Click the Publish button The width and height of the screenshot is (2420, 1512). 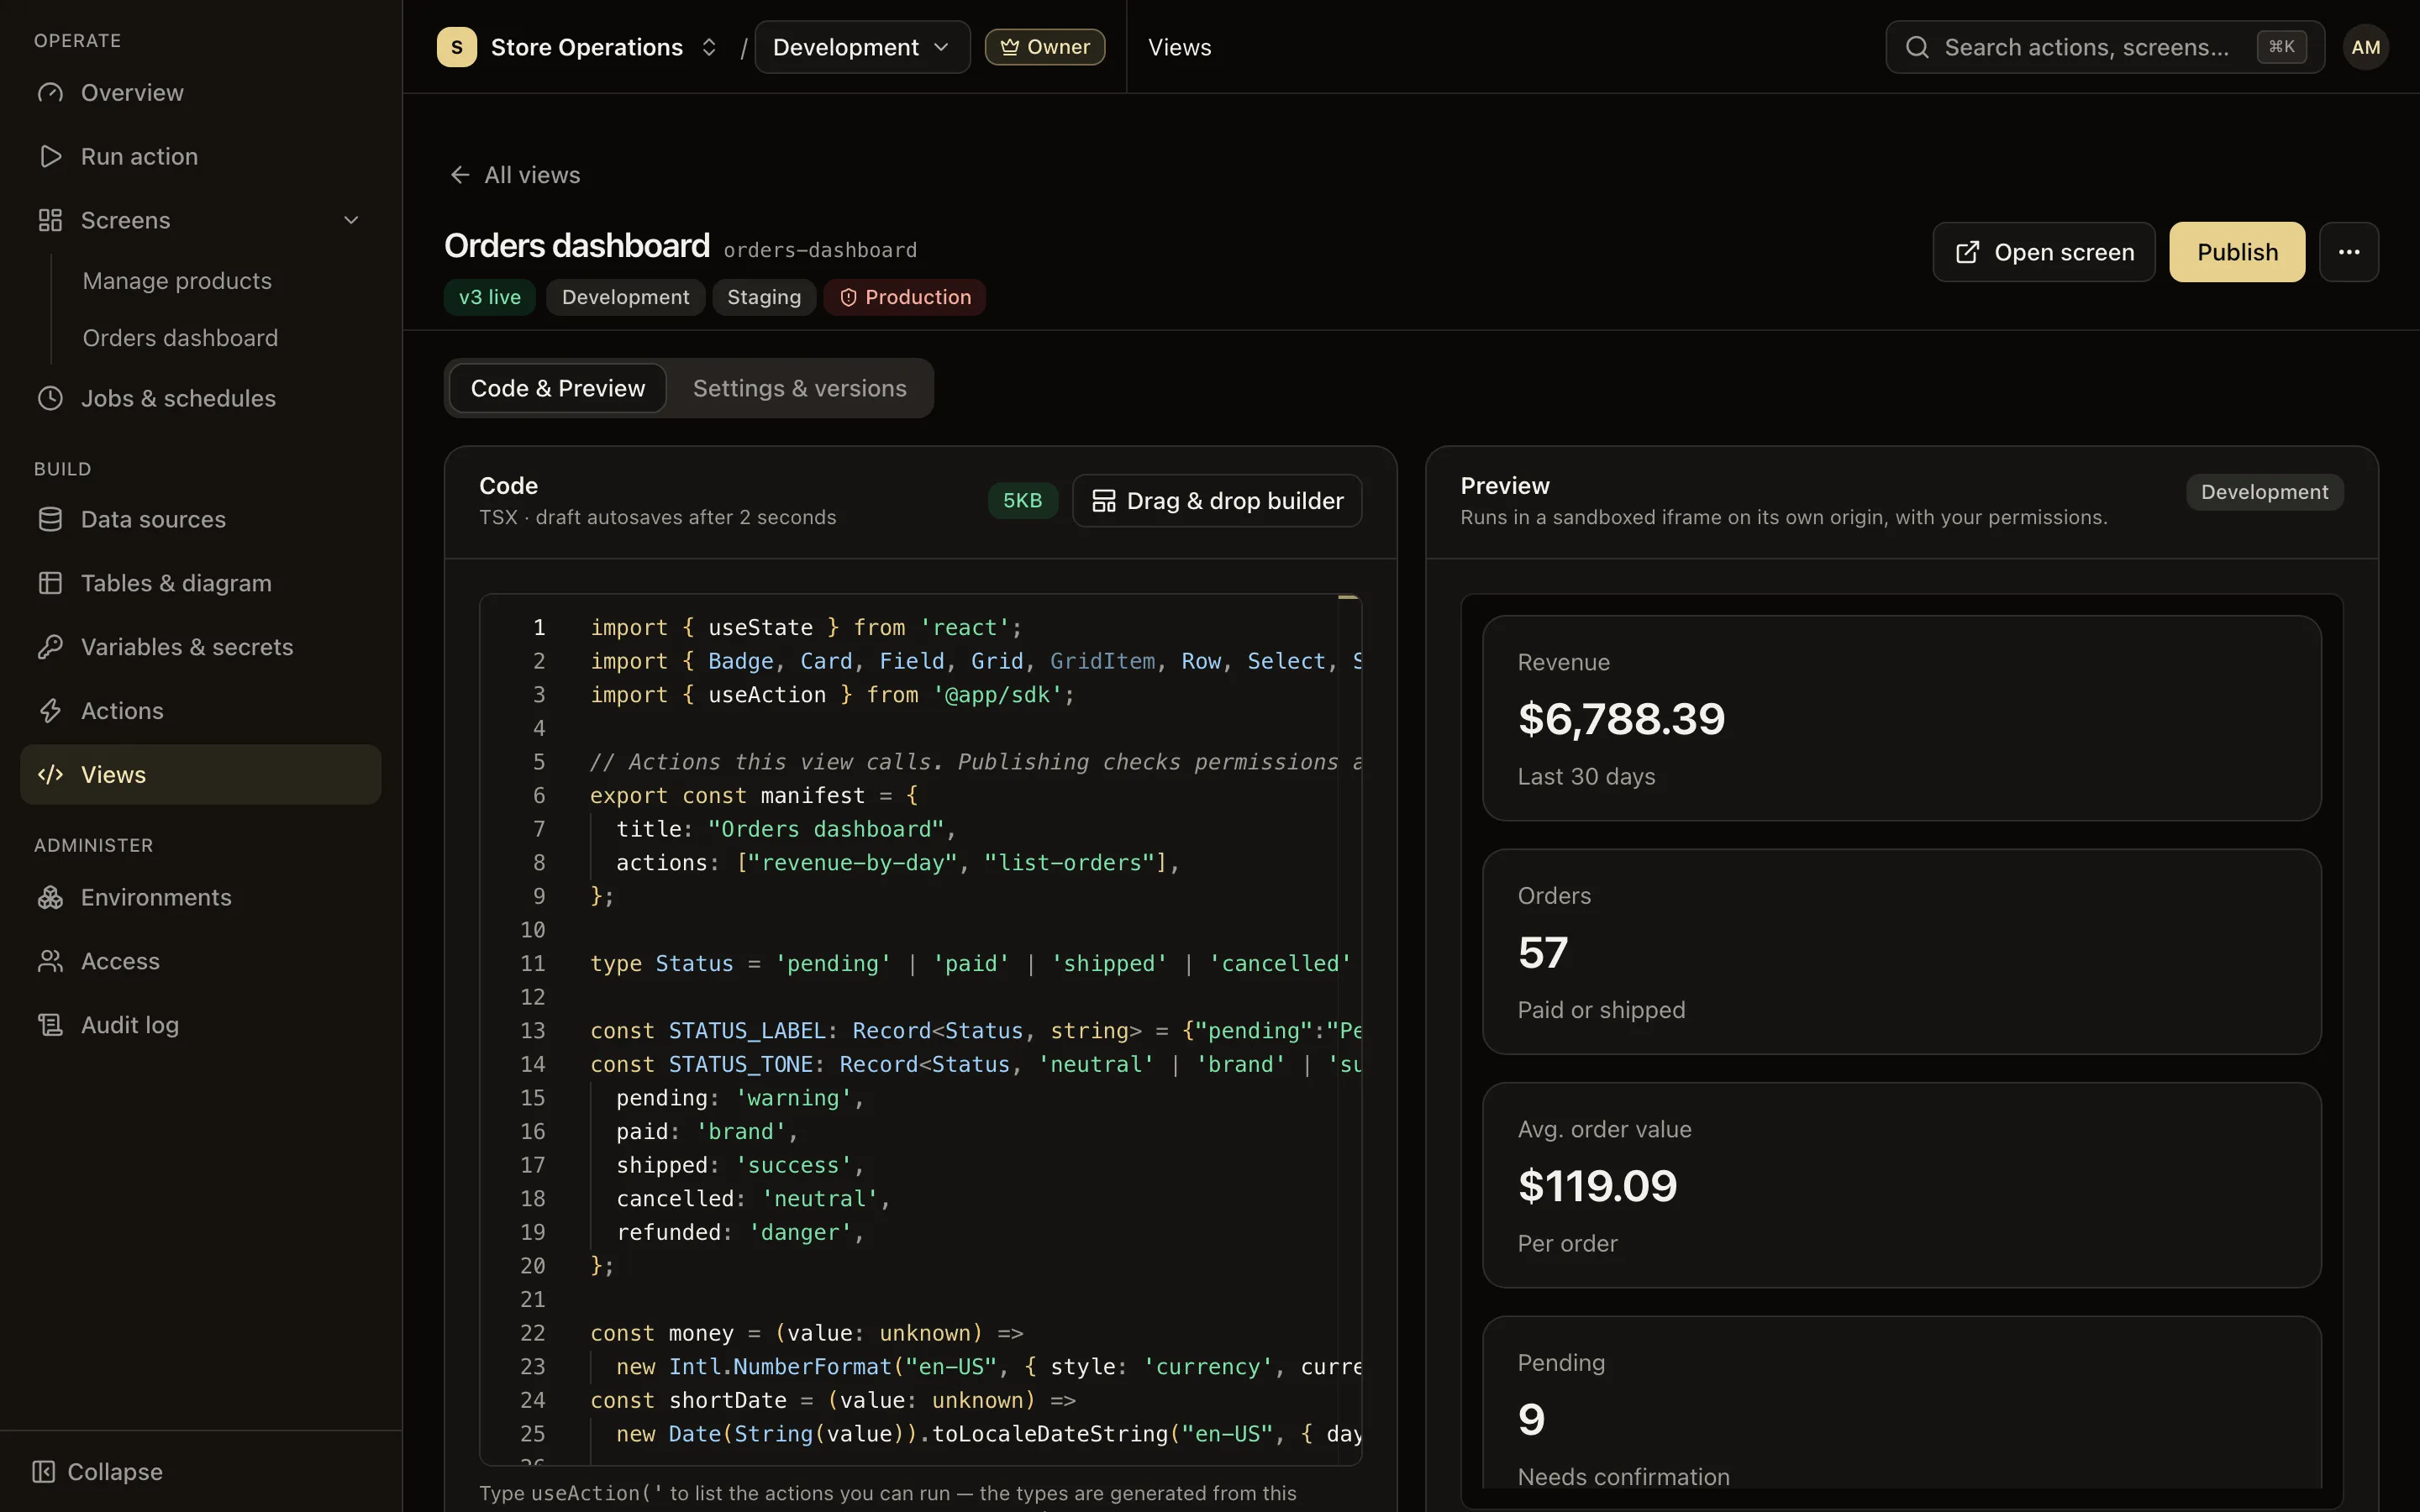pyautogui.click(x=2237, y=252)
